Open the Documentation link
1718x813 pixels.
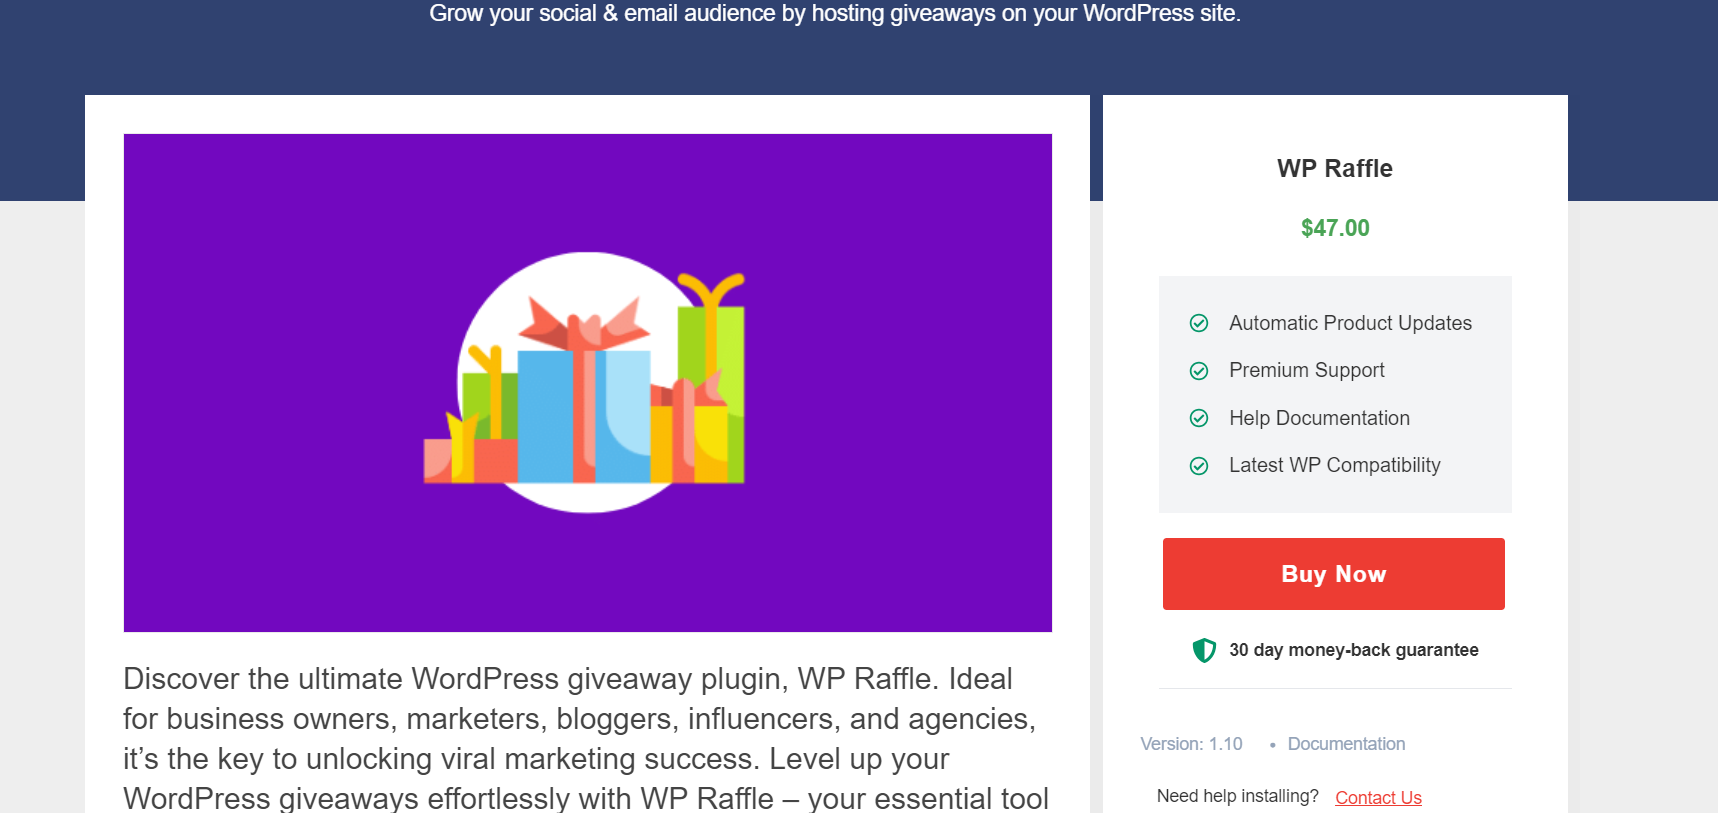point(1345,744)
